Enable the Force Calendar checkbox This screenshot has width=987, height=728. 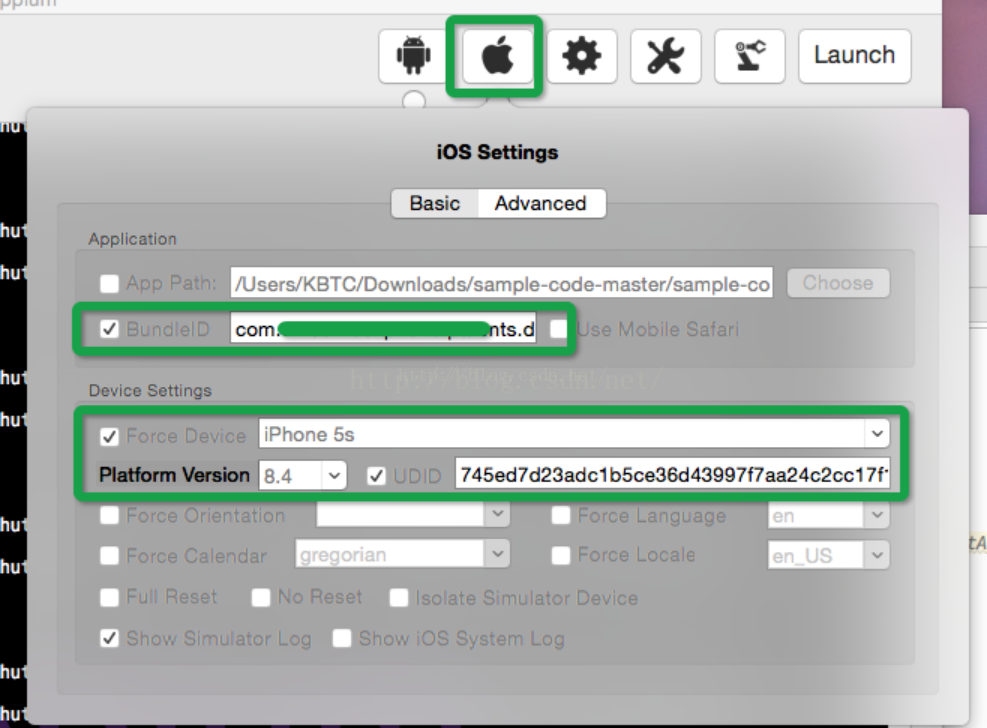(110, 556)
